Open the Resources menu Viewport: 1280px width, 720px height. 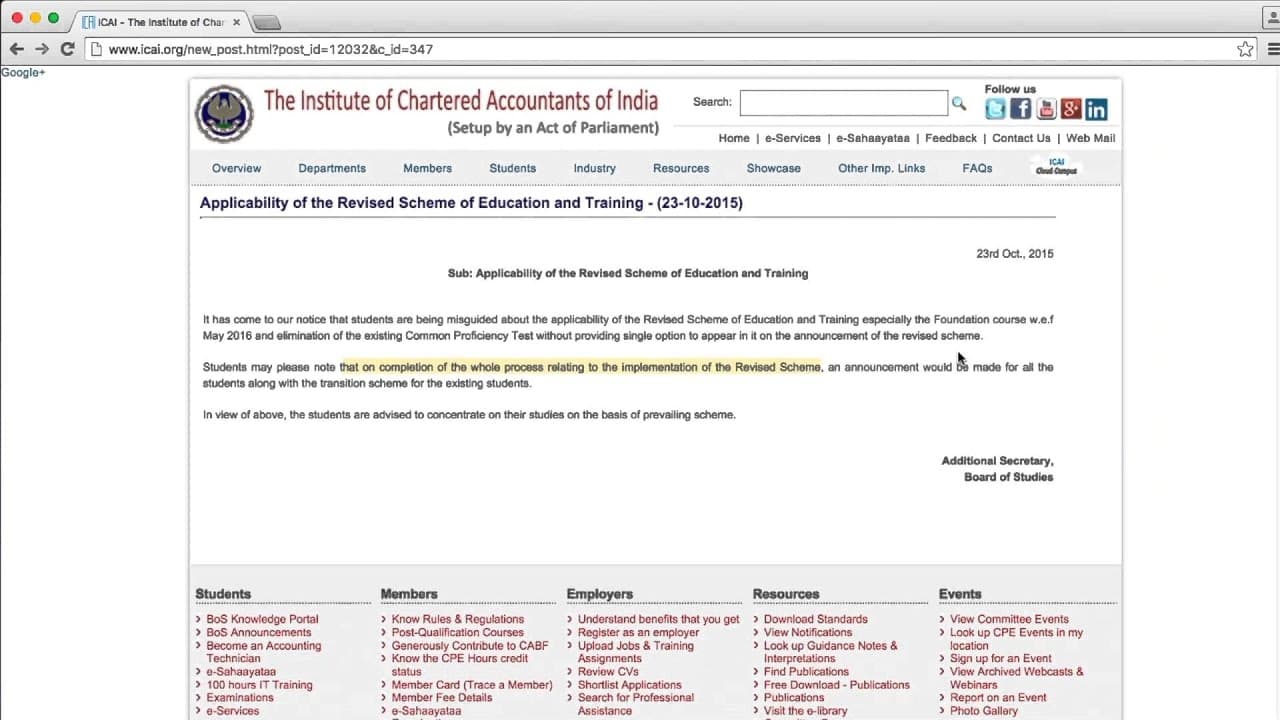(681, 168)
